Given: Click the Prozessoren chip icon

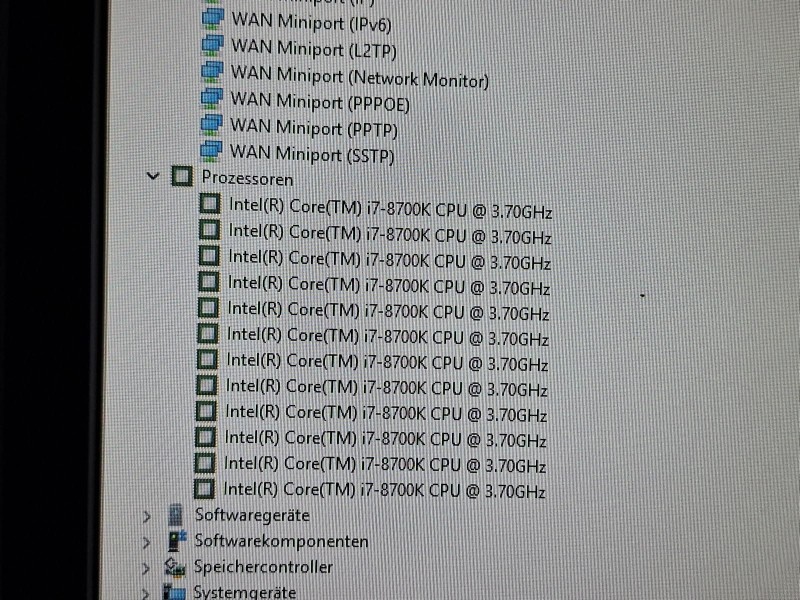Looking at the screenshot, I should pyautogui.click(x=182, y=176).
